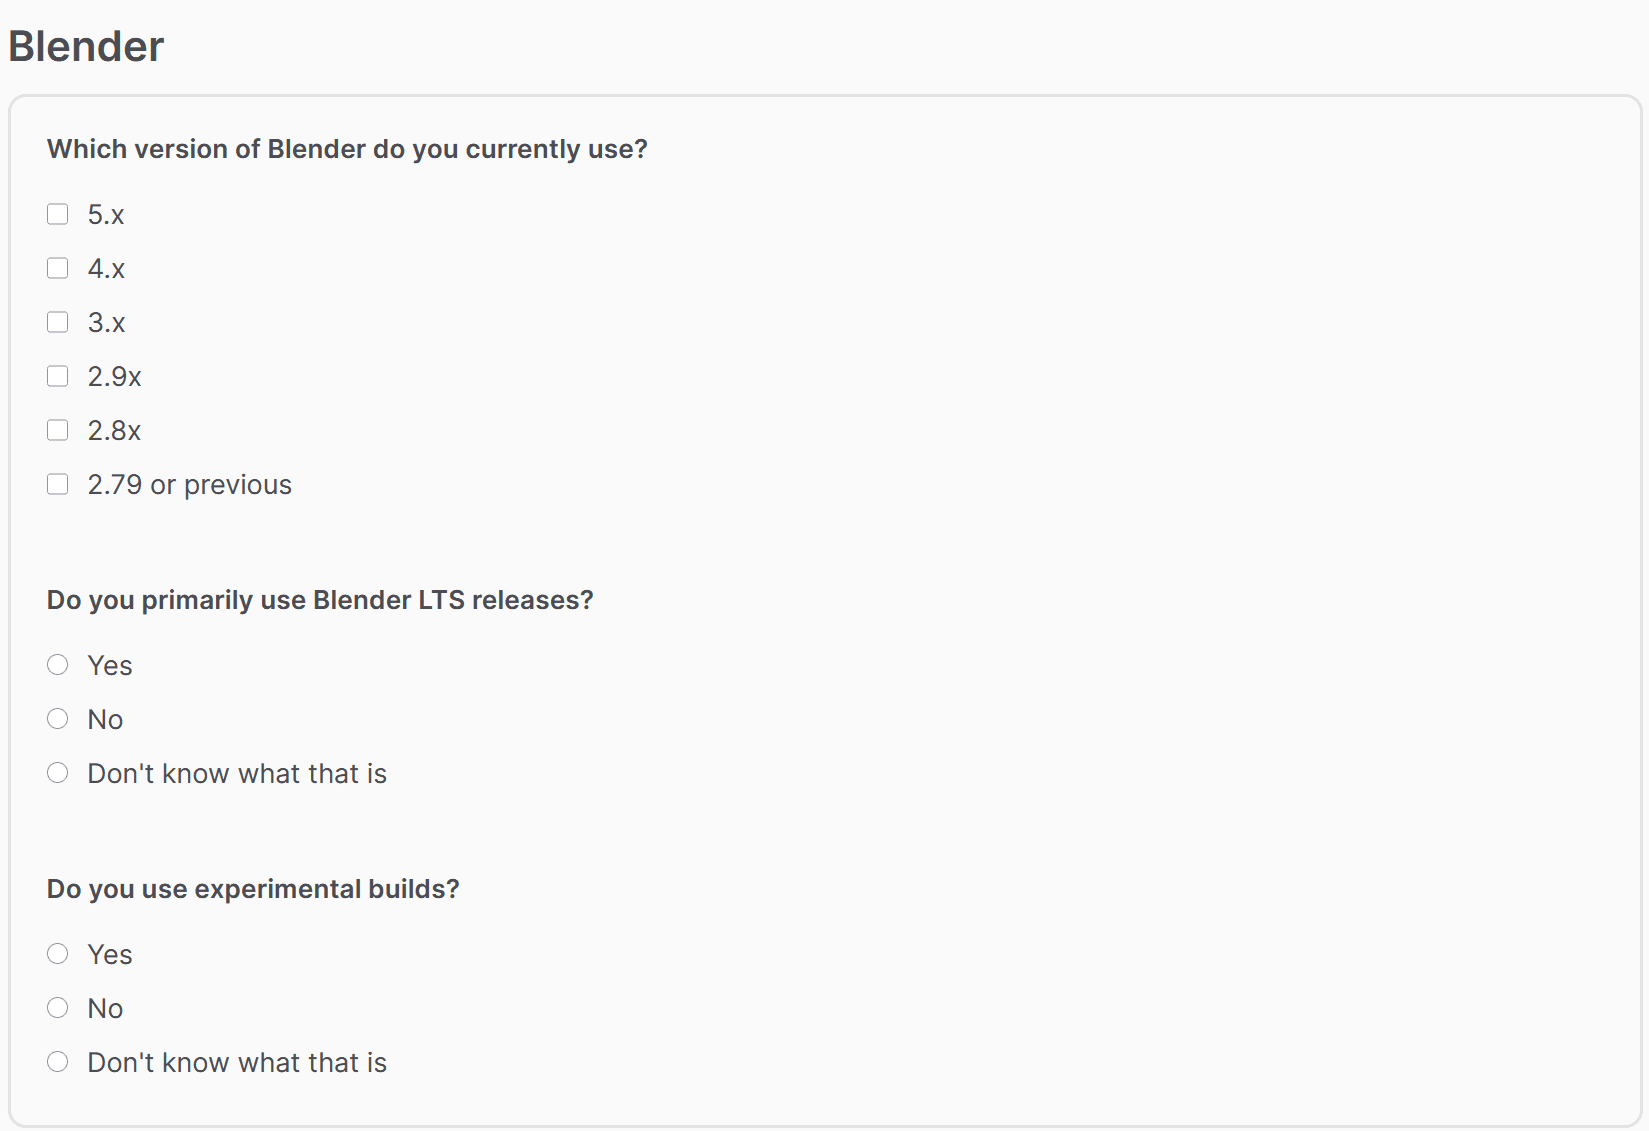Check the 5.x version checkbox
Image resolution: width=1649 pixels, height=1131 pixels.
coord(57,214)
